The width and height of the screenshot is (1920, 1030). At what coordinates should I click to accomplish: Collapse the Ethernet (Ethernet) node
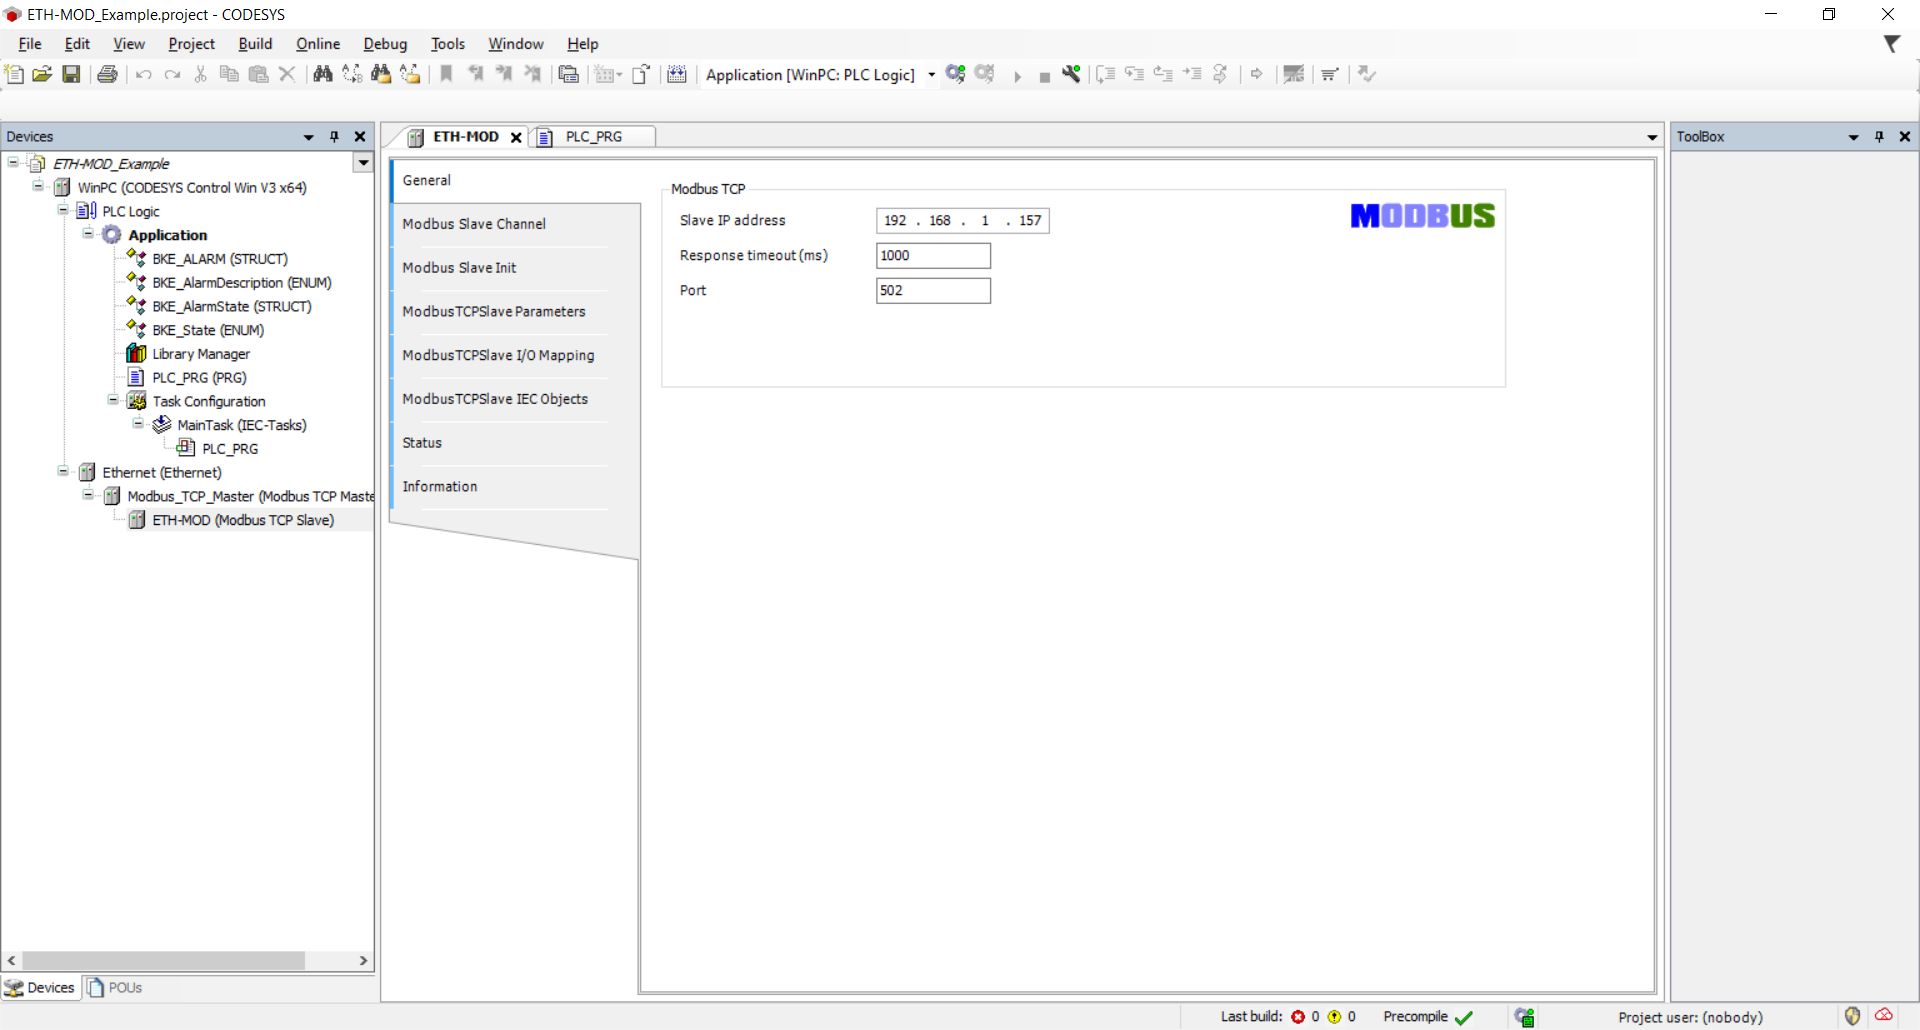tap(63, 471)
